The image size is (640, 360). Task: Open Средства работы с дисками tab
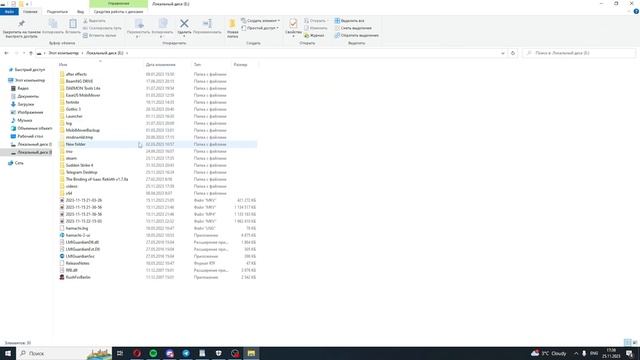(x=118, y=12)
